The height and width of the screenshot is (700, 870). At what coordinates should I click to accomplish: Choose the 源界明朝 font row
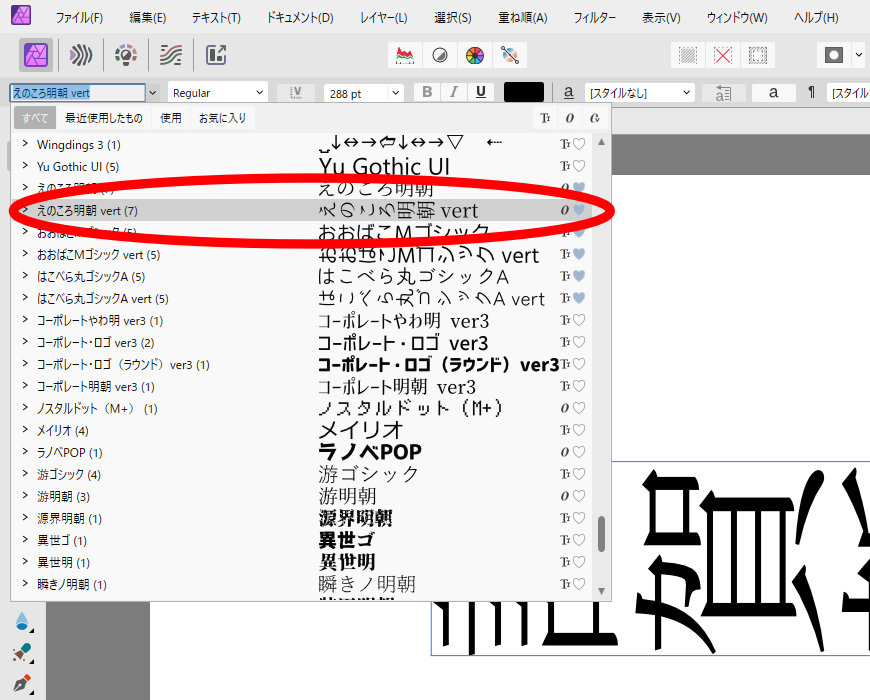[x=301, y=518]
